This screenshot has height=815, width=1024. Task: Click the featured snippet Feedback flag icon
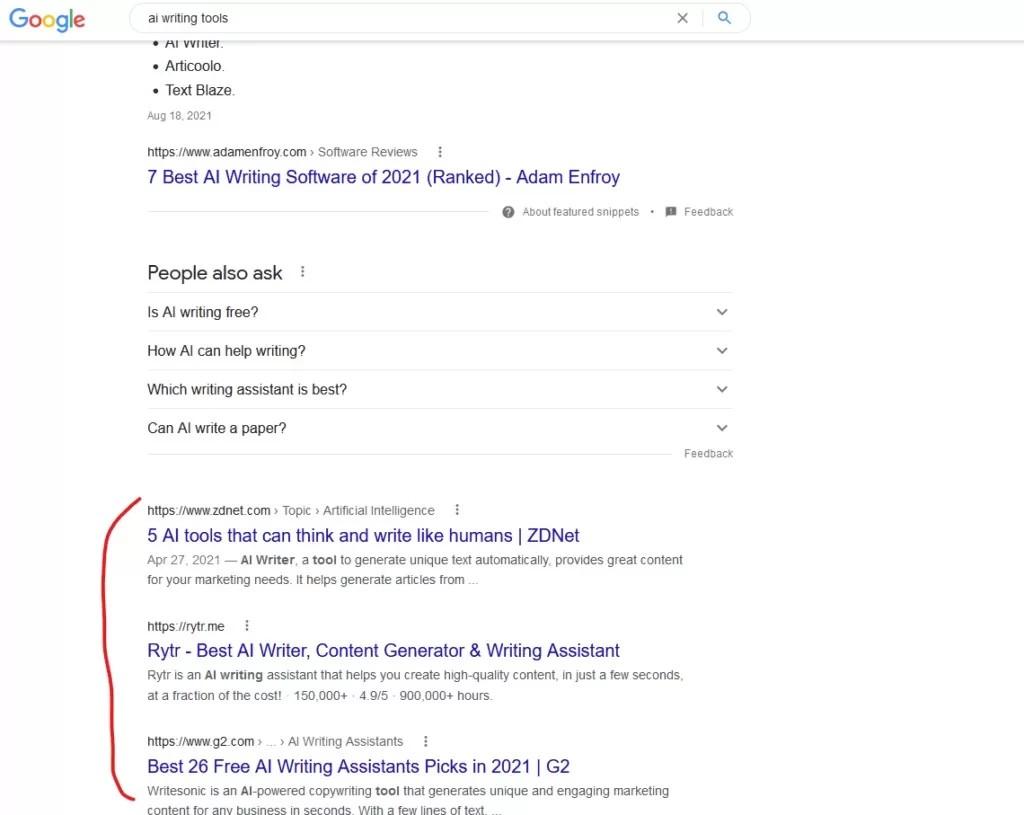click(671, 212)
